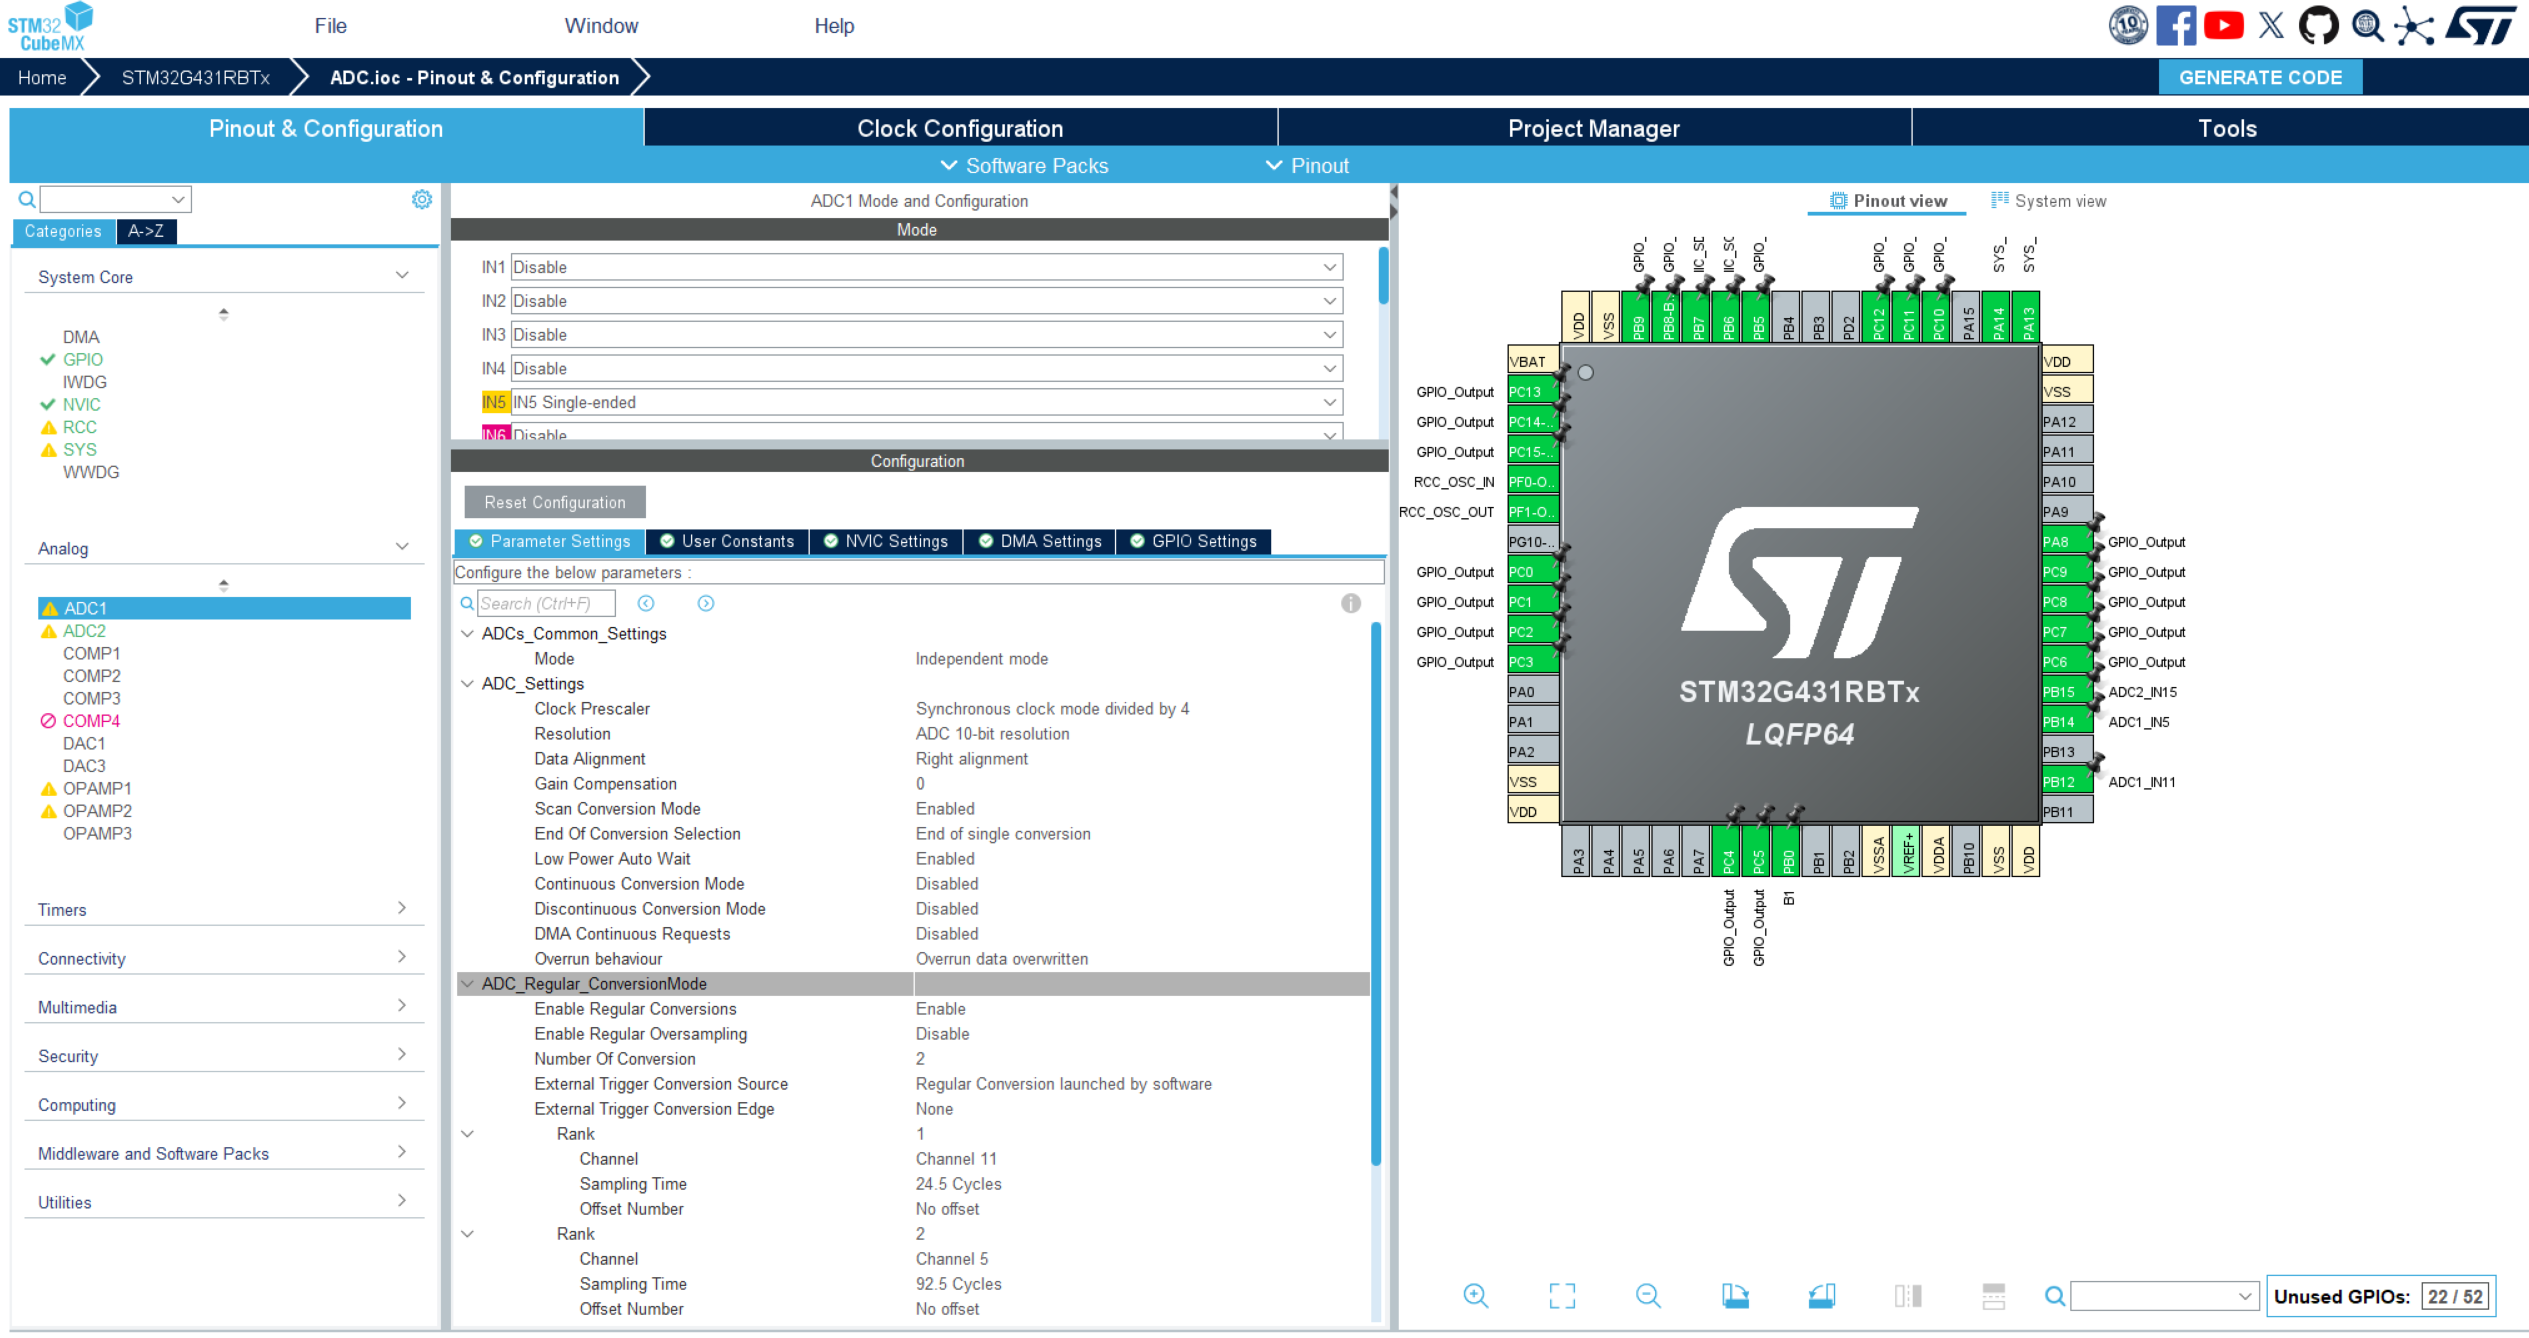Viewport: 2529px width, 1338px height.
Task: Open the GitHub icon link in the header
Action: coord(2318,26)
